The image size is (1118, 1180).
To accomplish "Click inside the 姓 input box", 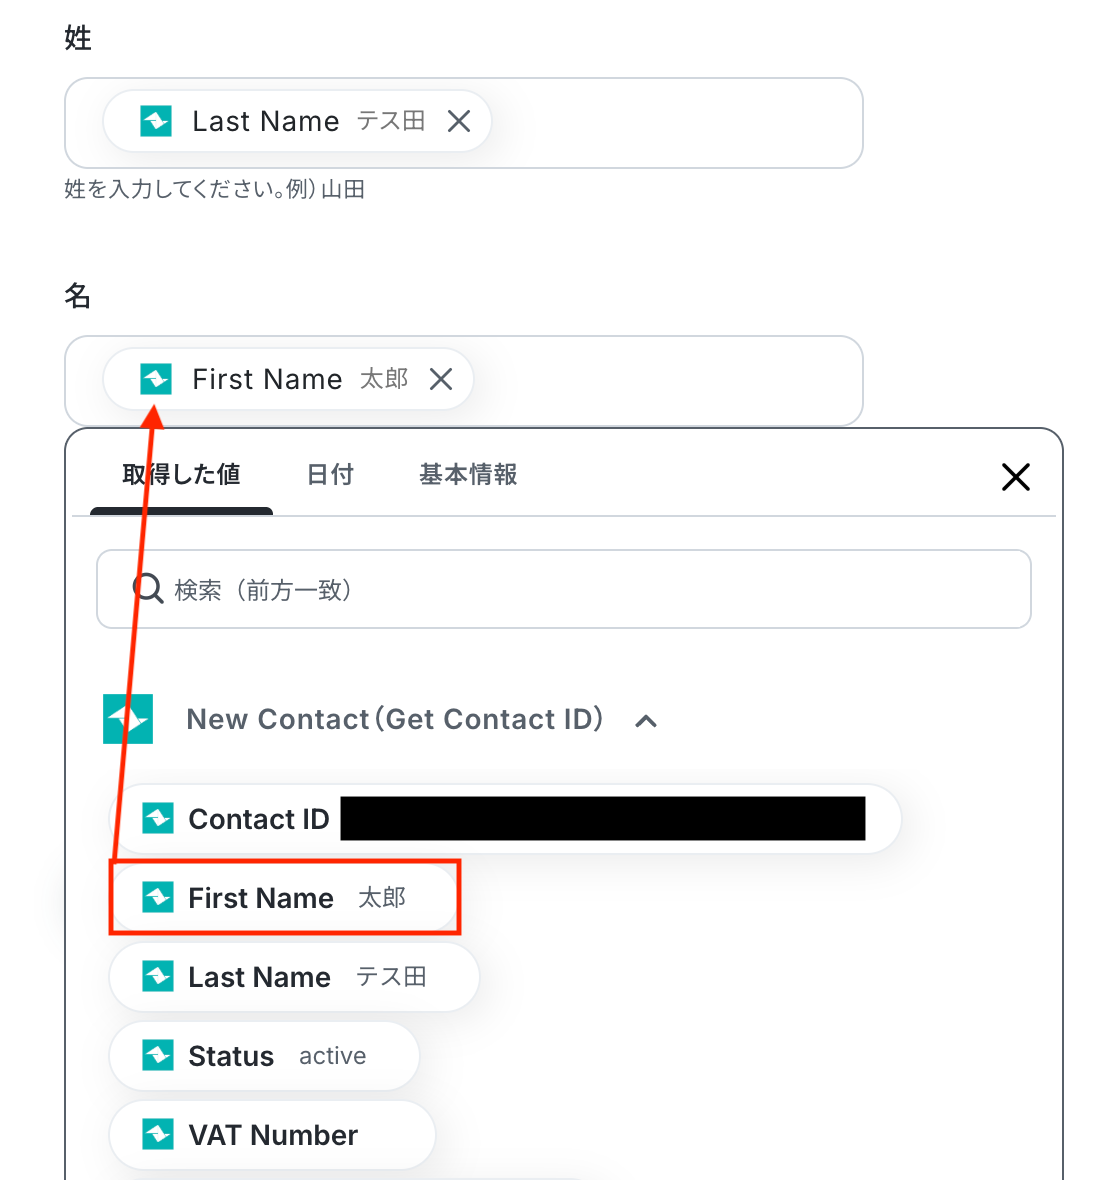I will [x=463, y=123].
